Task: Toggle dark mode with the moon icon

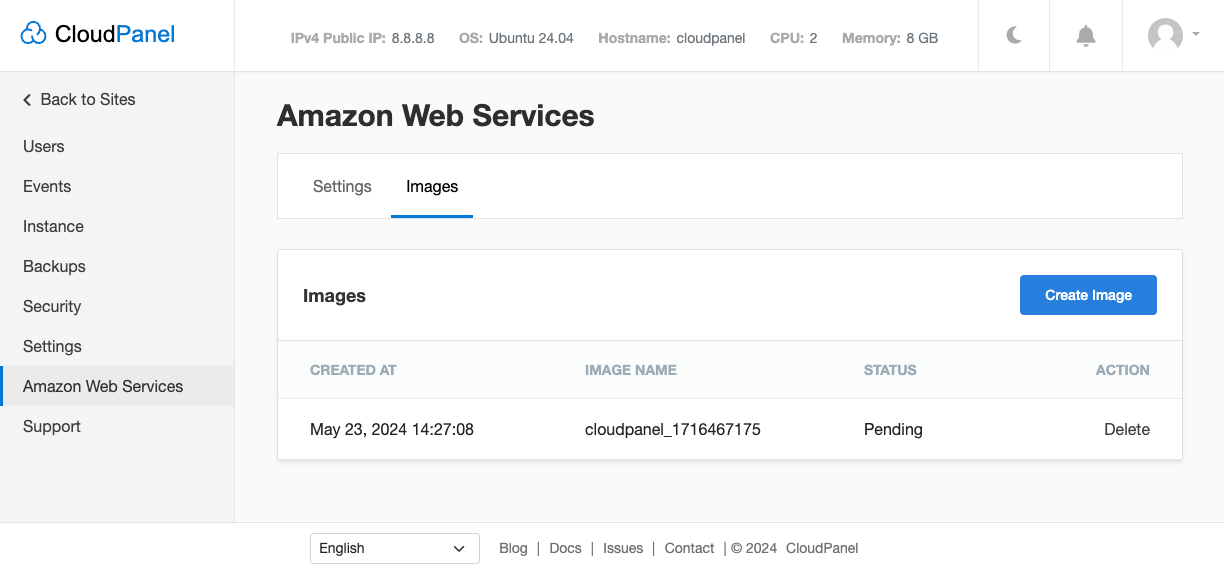Action: click(x=1014, y=36)
